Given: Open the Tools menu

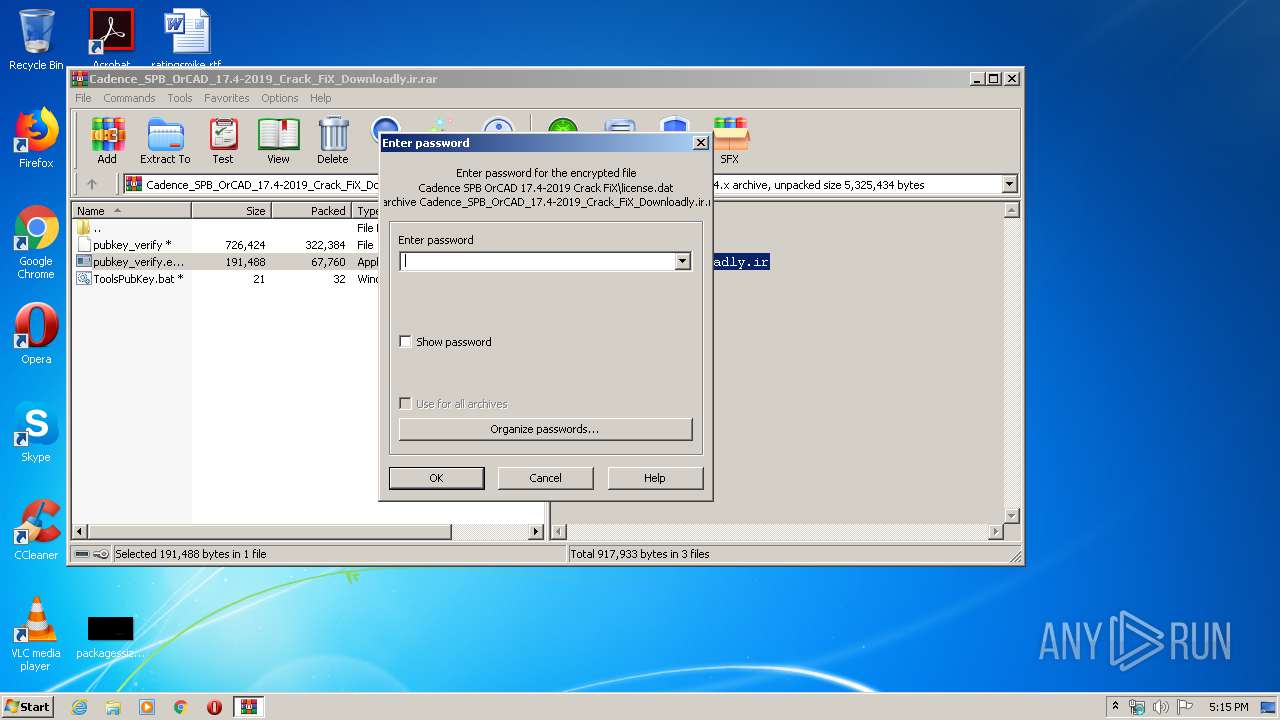Looking at the screenshot, I should pos(180,98).
